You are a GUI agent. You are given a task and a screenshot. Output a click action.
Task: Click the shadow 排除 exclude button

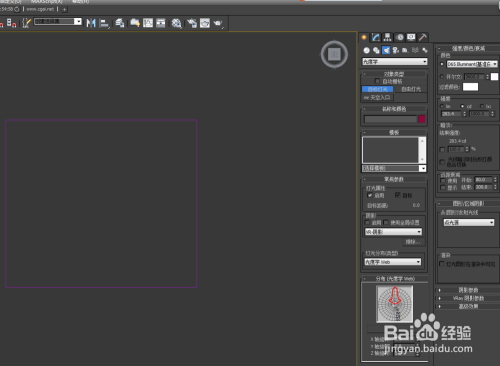[x=413, y=242]
